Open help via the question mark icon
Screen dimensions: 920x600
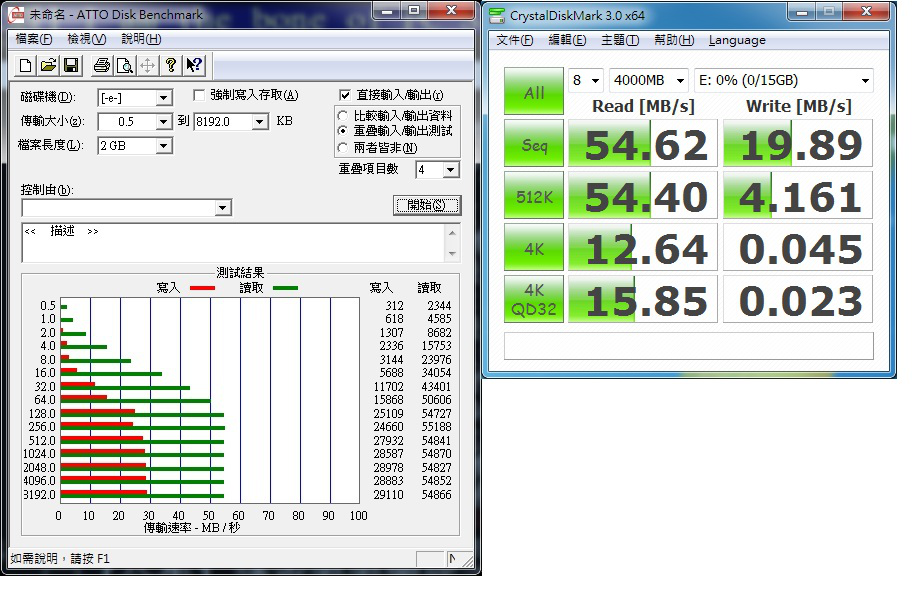[x=171, y=65]
